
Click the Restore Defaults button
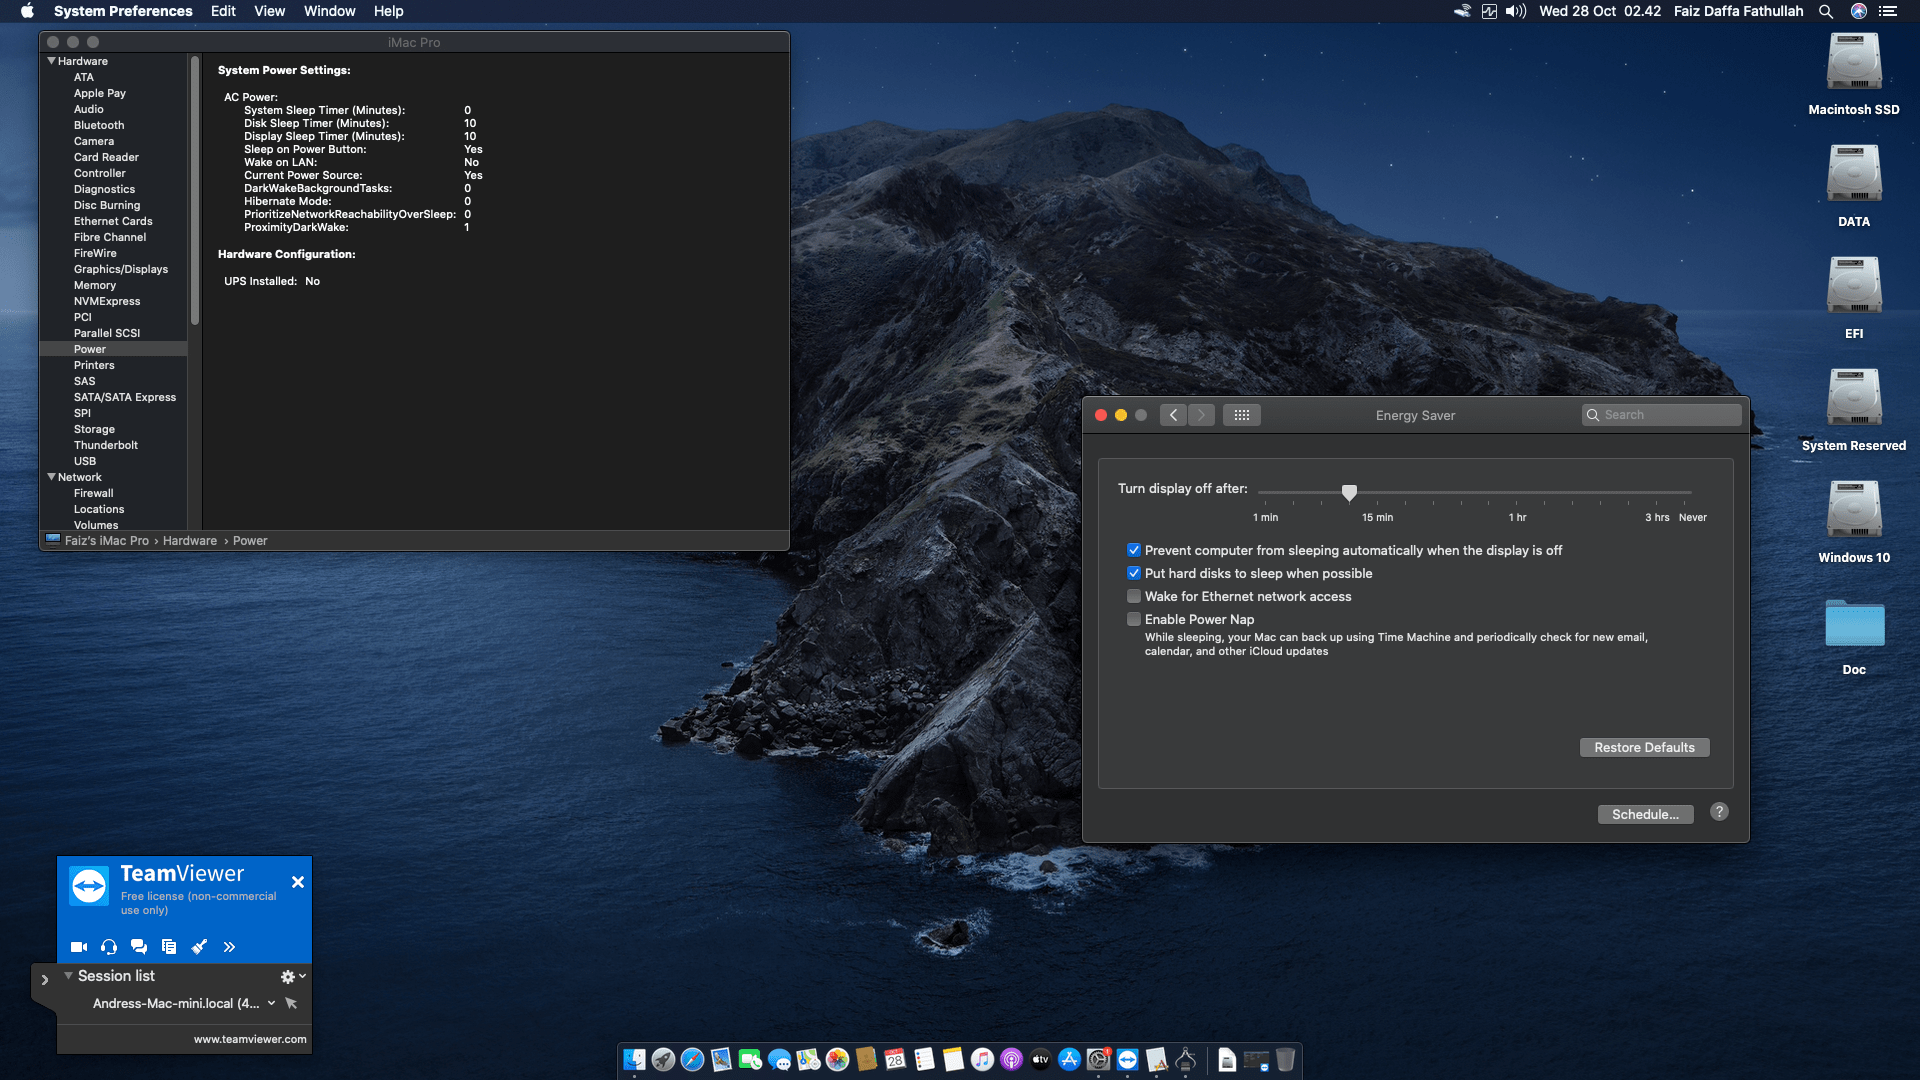[1644, 747]
